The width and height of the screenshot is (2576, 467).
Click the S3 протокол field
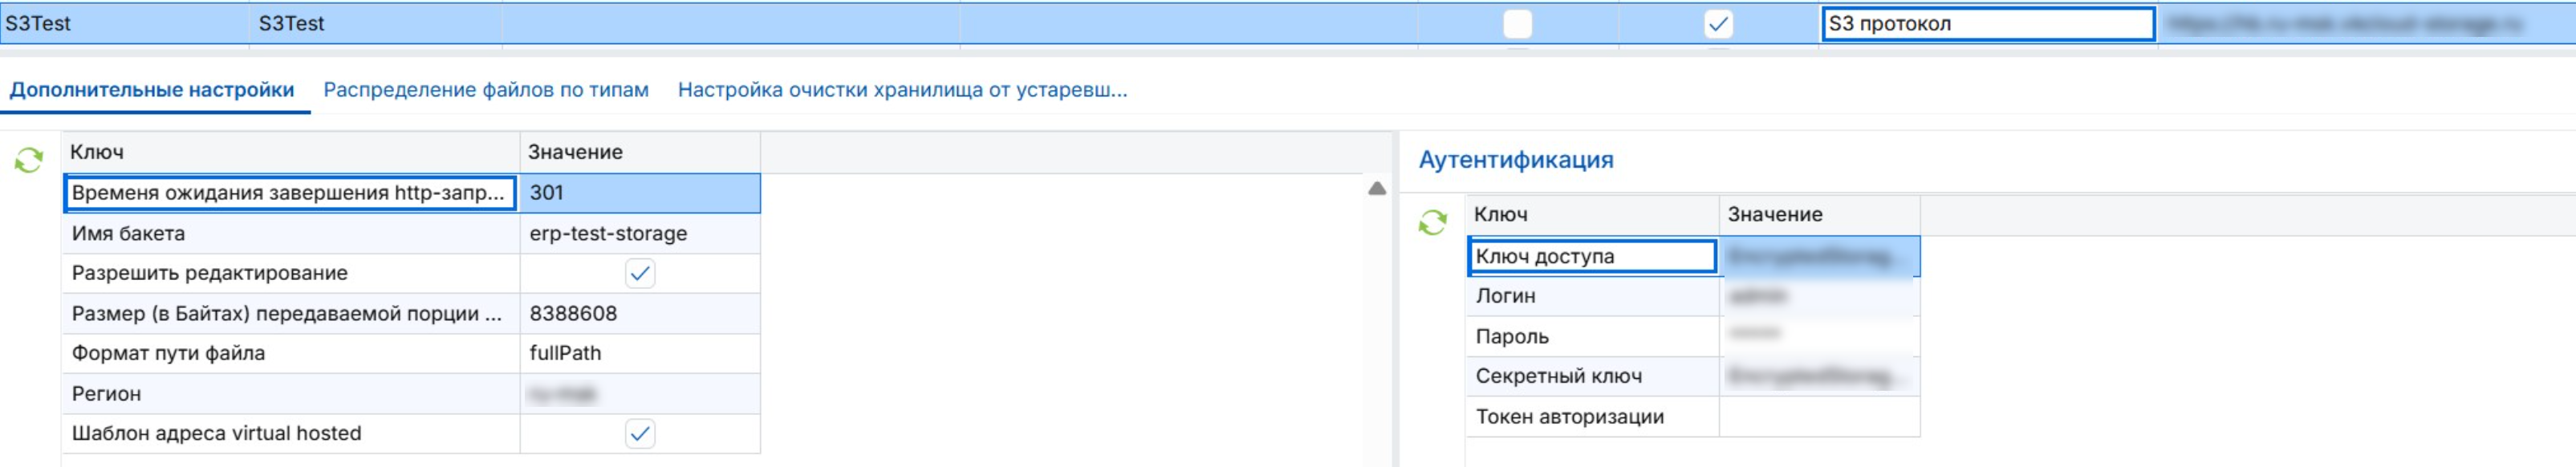(1986, 24)
